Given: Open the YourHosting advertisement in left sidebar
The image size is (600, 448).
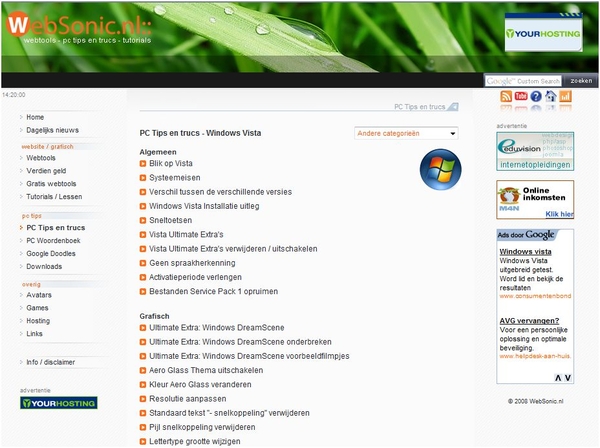Looking at the screenshot, I should tap(59, 403).
